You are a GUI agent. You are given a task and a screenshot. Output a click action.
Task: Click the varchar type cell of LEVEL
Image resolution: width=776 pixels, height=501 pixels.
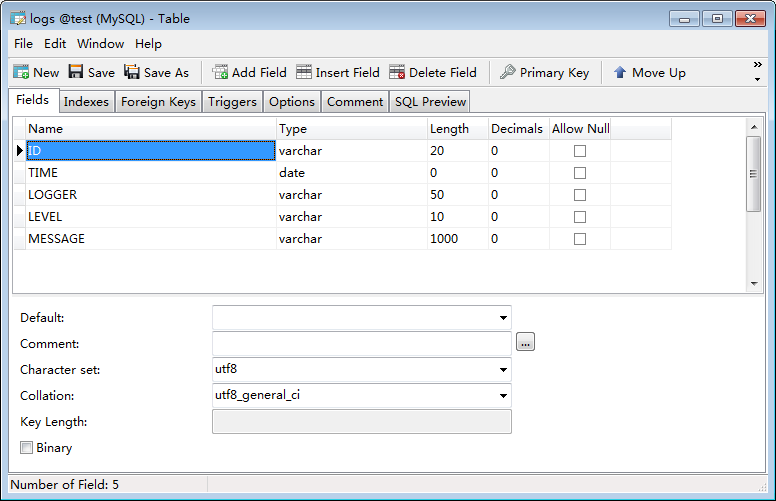click(x=351, y=217)
